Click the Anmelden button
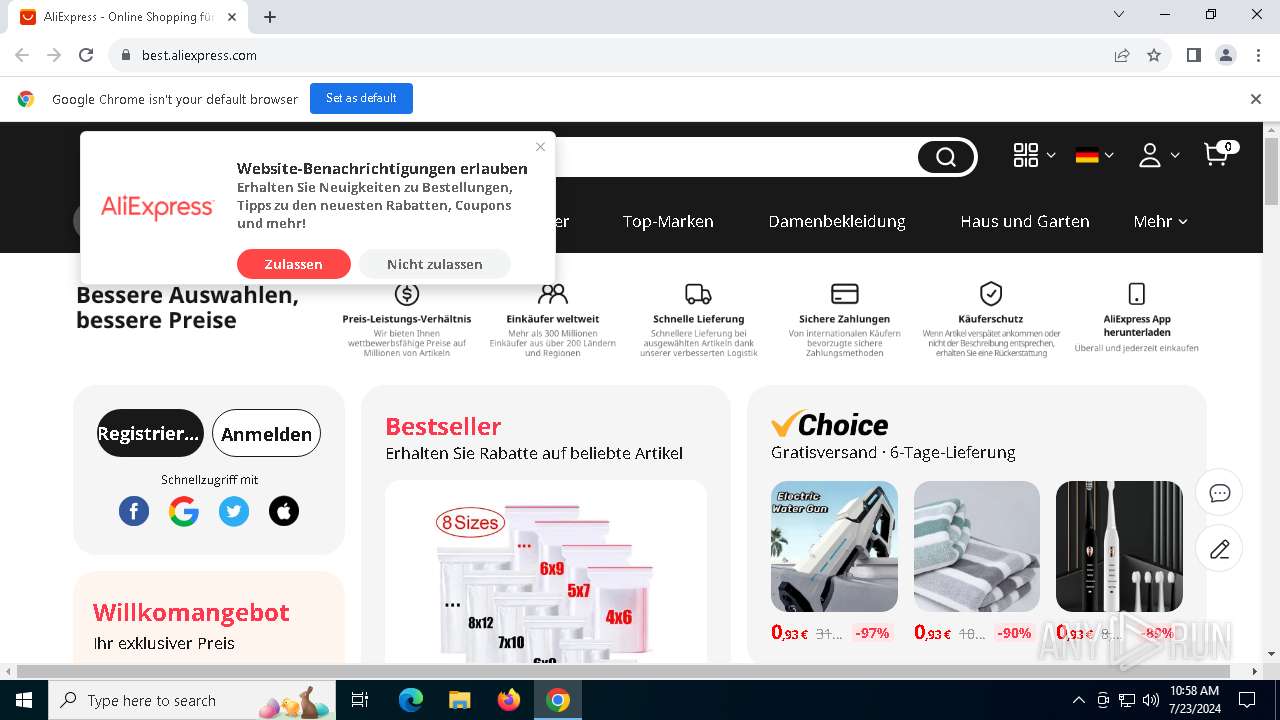The width and height of the screenshot is (1280, 720). click(x=266, y=434)
